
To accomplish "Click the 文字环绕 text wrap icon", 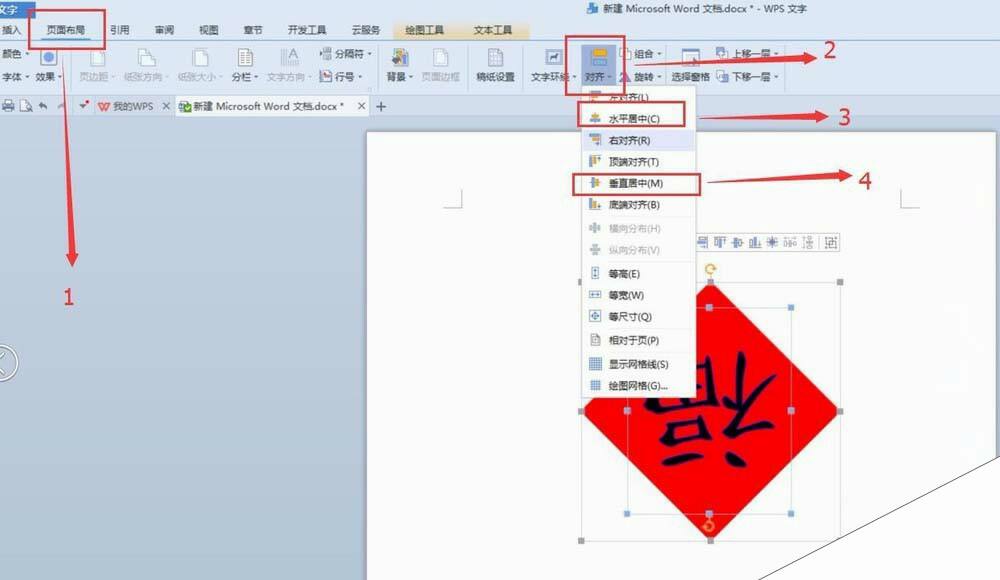I will coord(553,57).
